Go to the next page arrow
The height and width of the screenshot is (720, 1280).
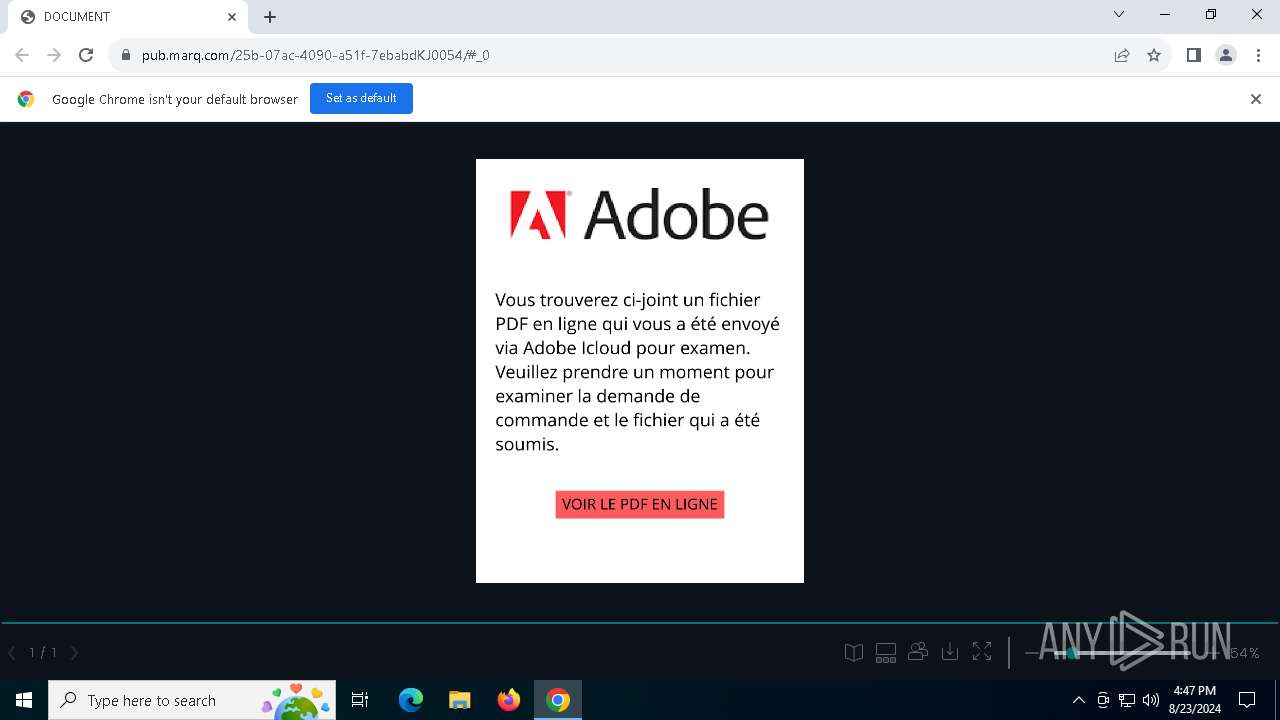point(74,653)
